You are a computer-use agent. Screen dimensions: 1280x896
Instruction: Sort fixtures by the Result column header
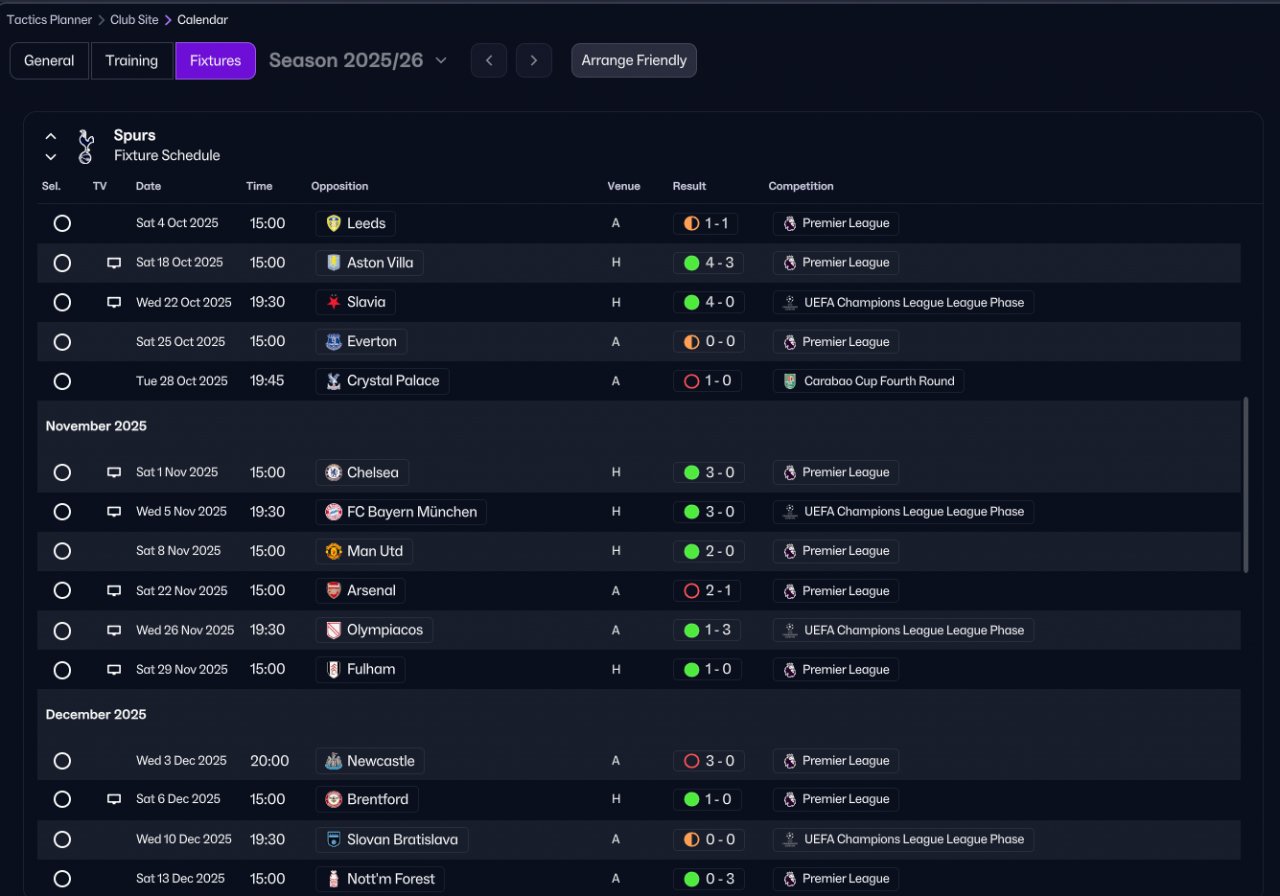click(689, 186)
